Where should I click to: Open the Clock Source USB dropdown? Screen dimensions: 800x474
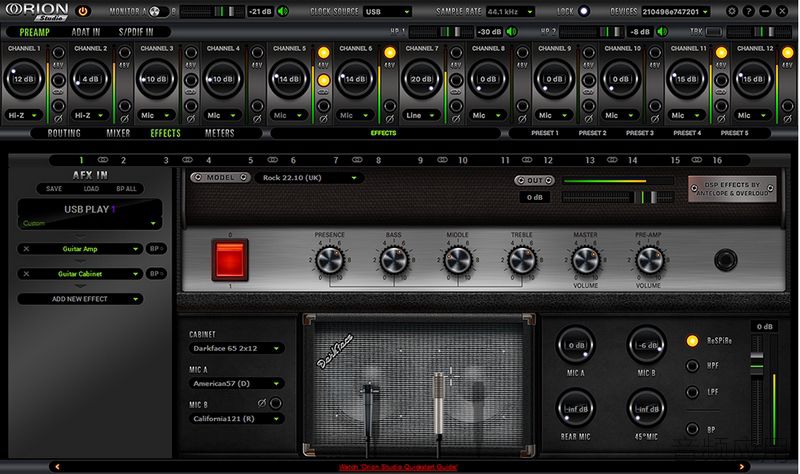[388, 11]
